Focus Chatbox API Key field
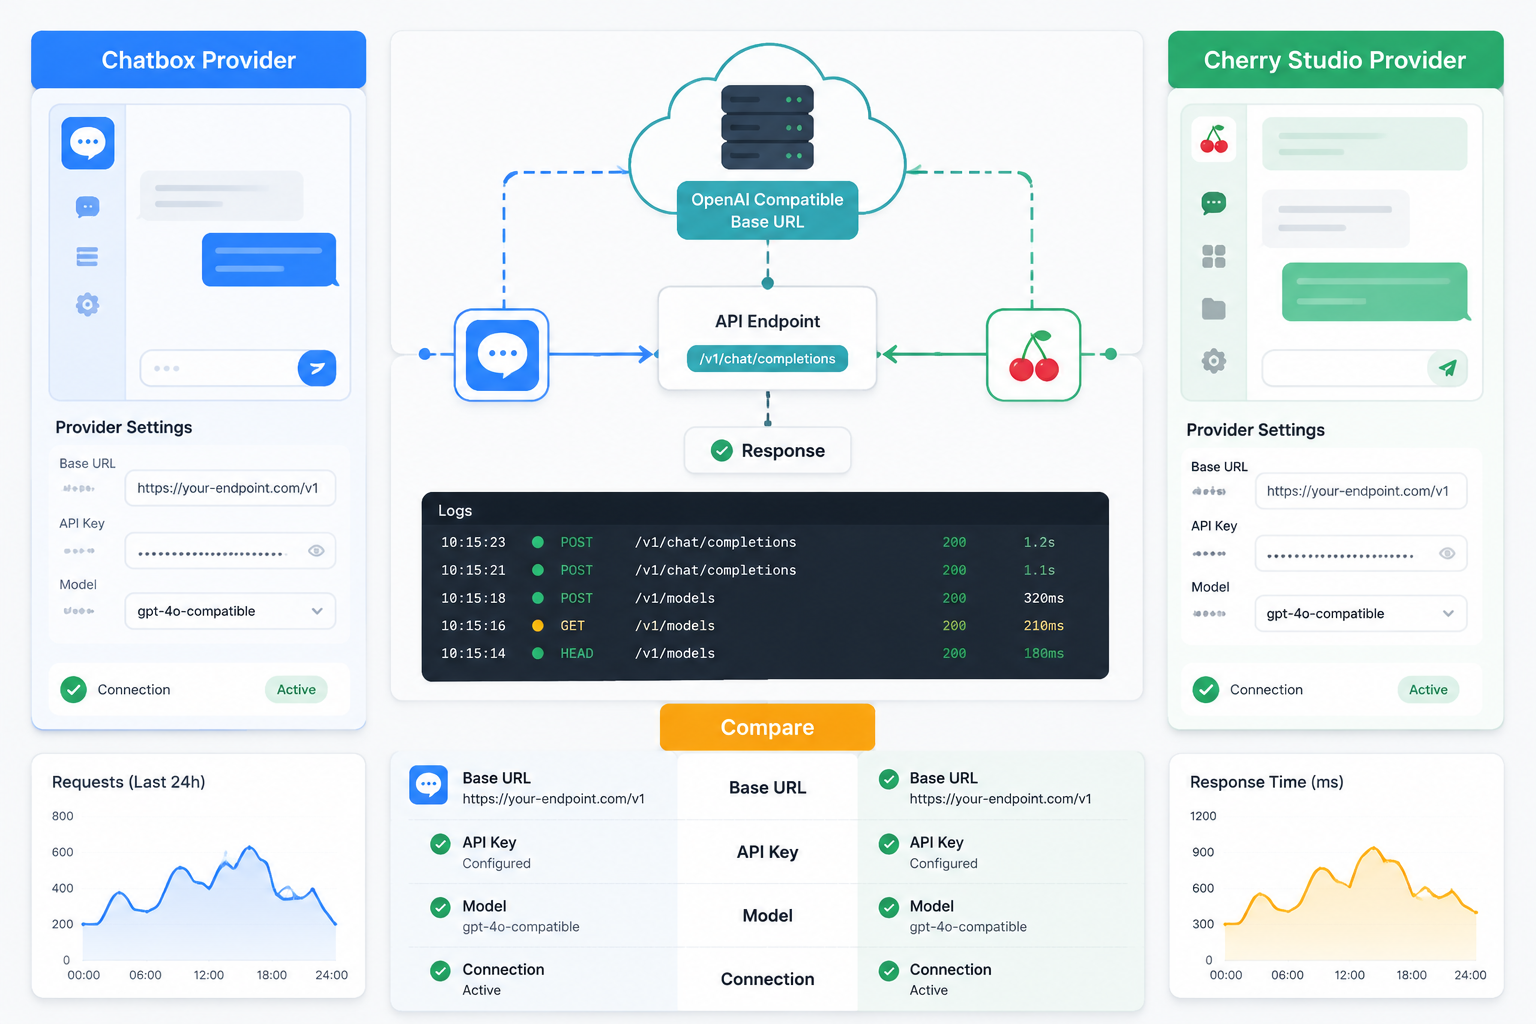Screen dimensions: 1536x1024 (230, 551)
